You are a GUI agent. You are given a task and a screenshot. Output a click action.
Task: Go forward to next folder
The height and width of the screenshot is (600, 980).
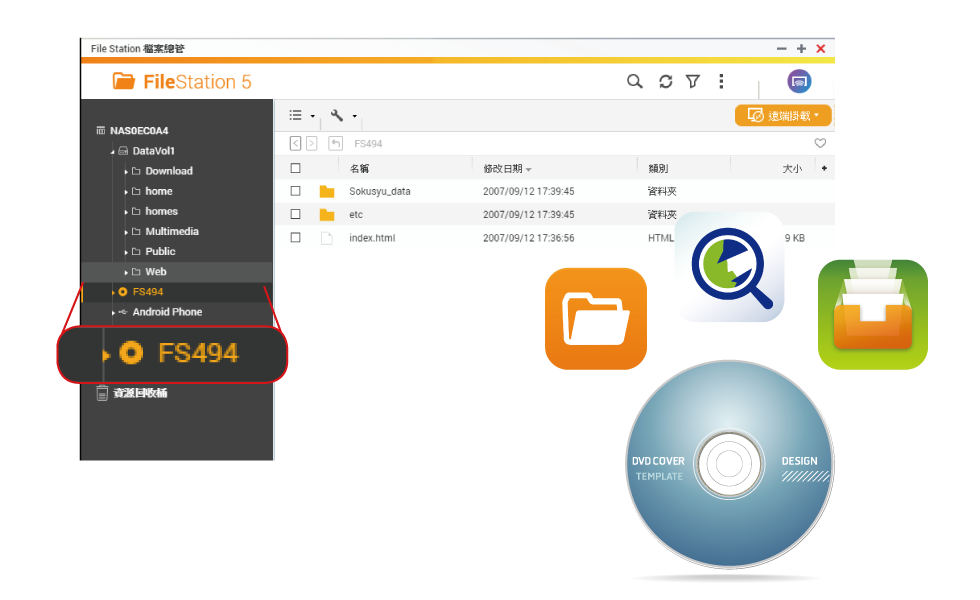tap(311, 143)
